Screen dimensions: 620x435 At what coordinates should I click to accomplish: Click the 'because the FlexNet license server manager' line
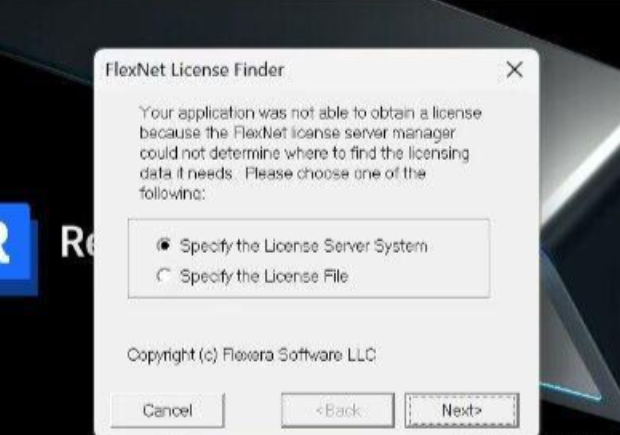click(297, 133)
